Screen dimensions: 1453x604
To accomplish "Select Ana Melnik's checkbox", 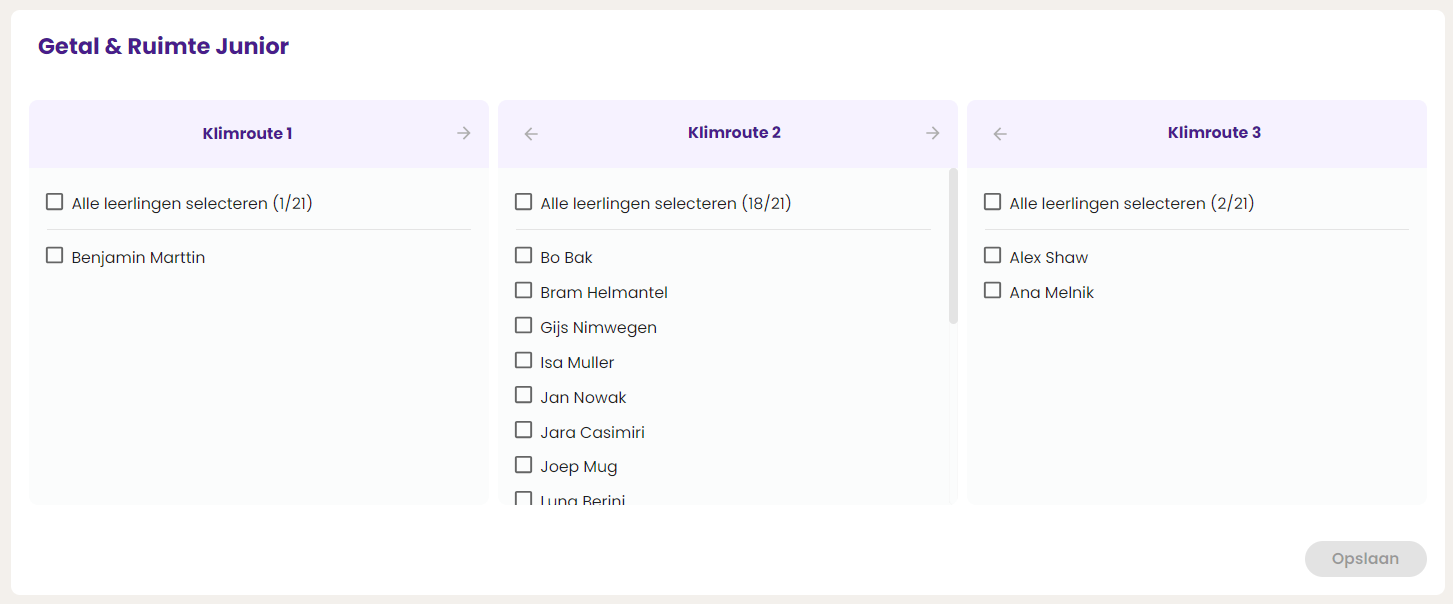I will 992,290.
